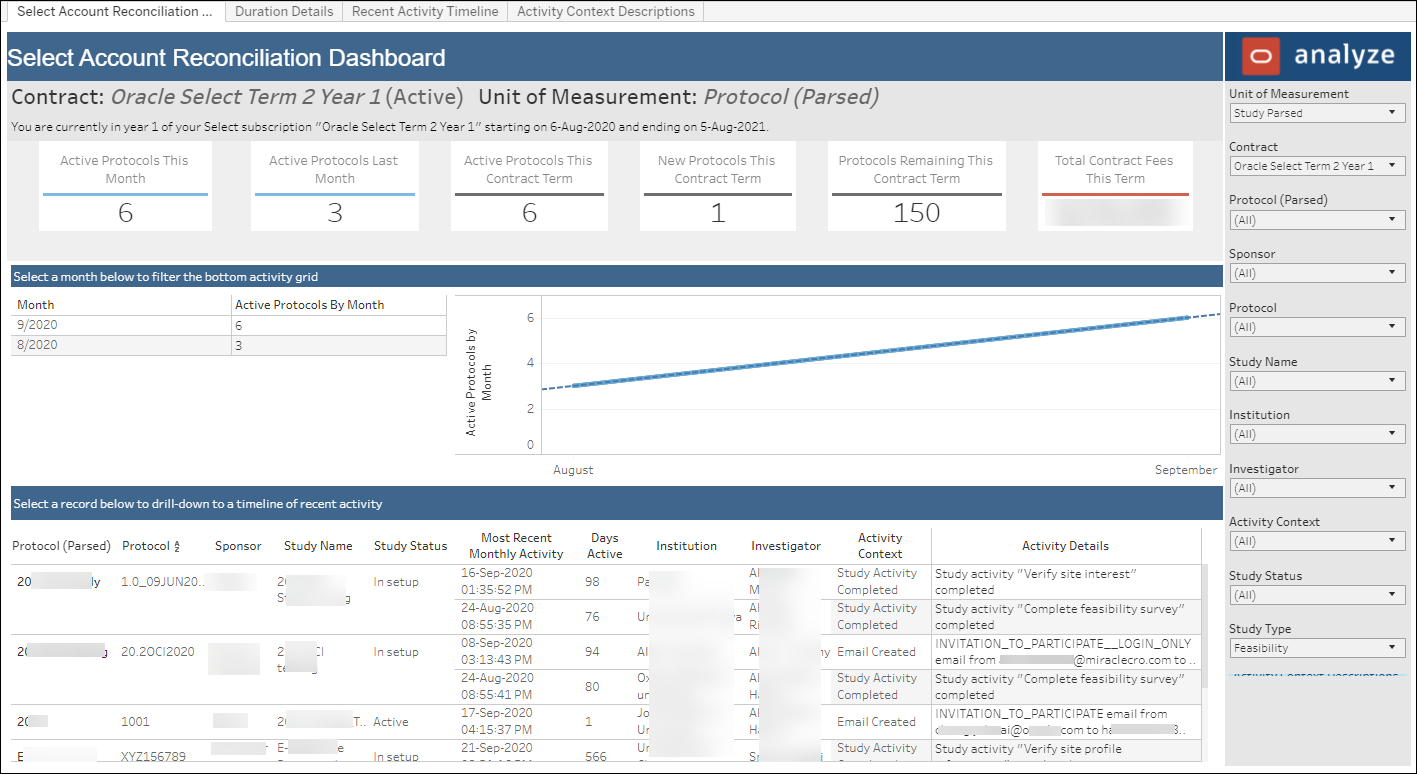Screen dimensions: 1417x774
Task: Click the Days Active value 98
Action: (x=592, y=582)
